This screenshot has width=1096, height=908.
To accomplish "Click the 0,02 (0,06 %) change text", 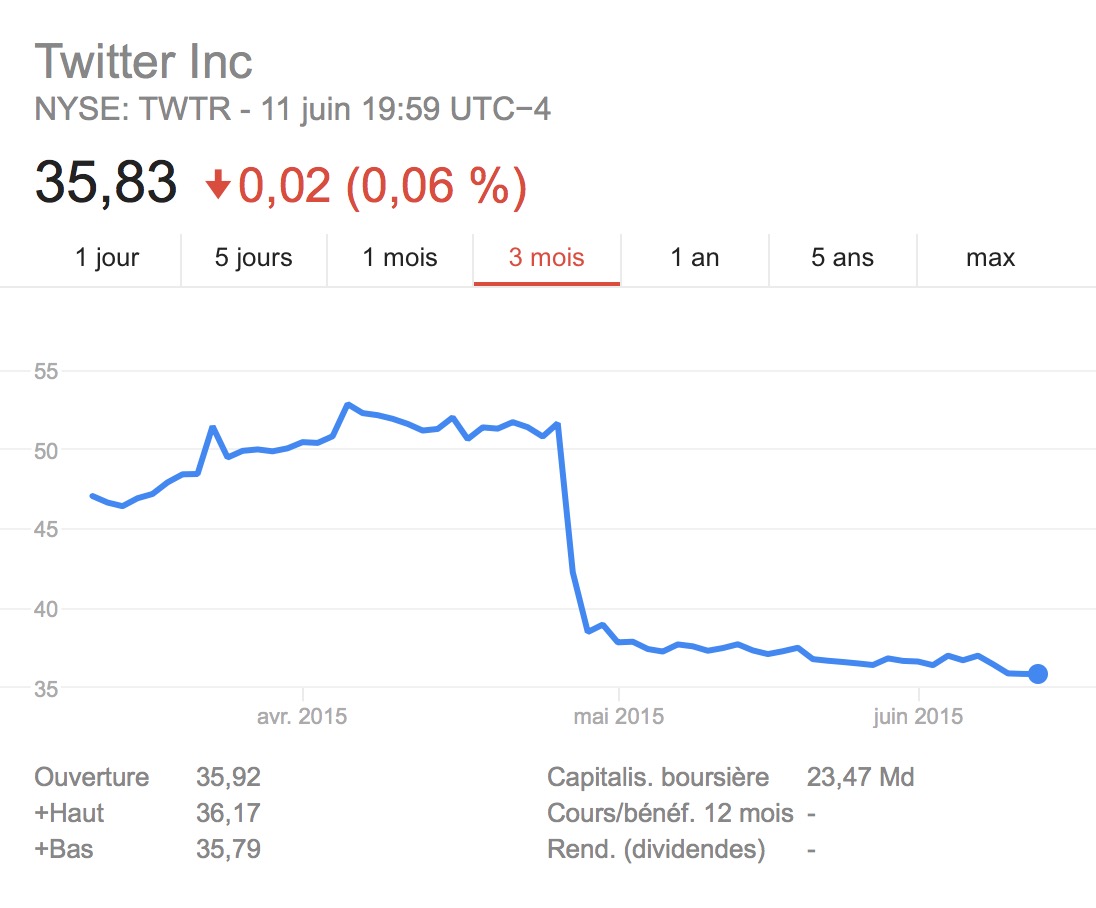I will pyautogui.click(x=382, y=186).
